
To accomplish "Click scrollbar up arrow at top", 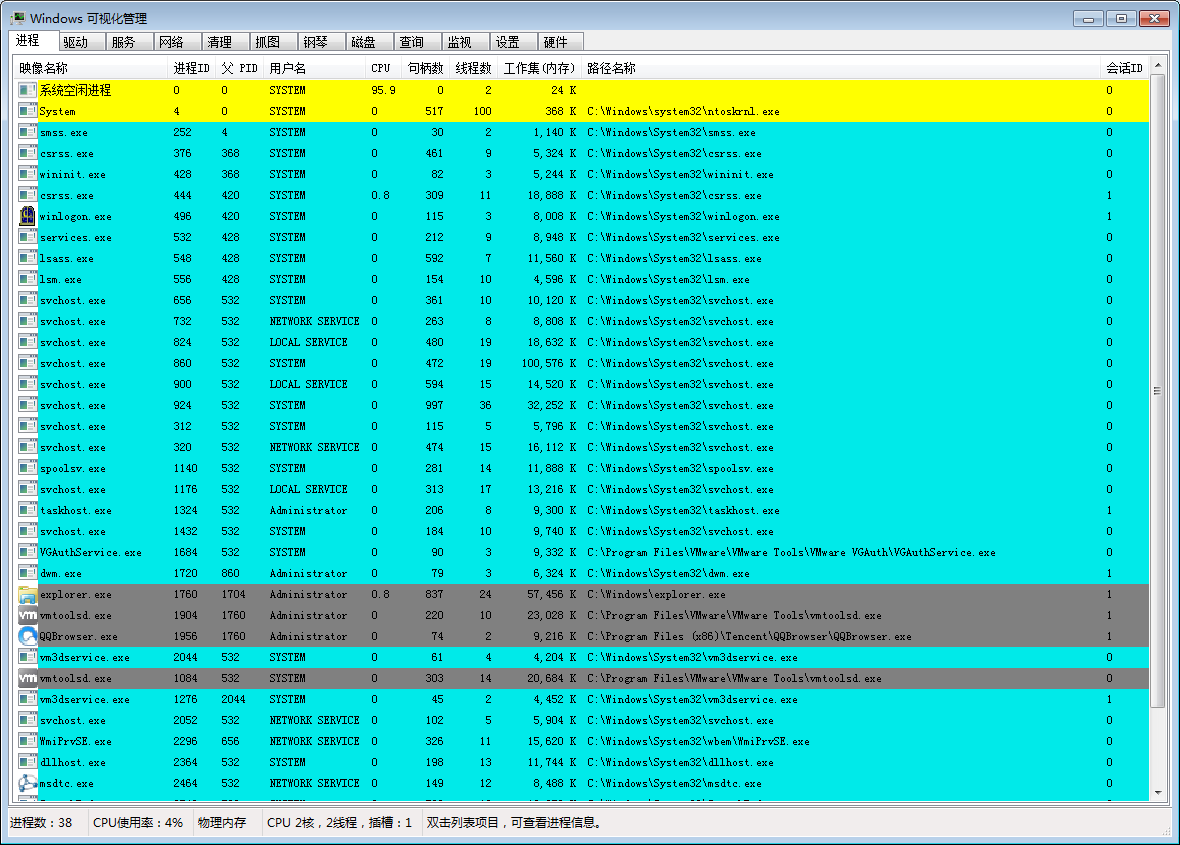I will 1158,66.
